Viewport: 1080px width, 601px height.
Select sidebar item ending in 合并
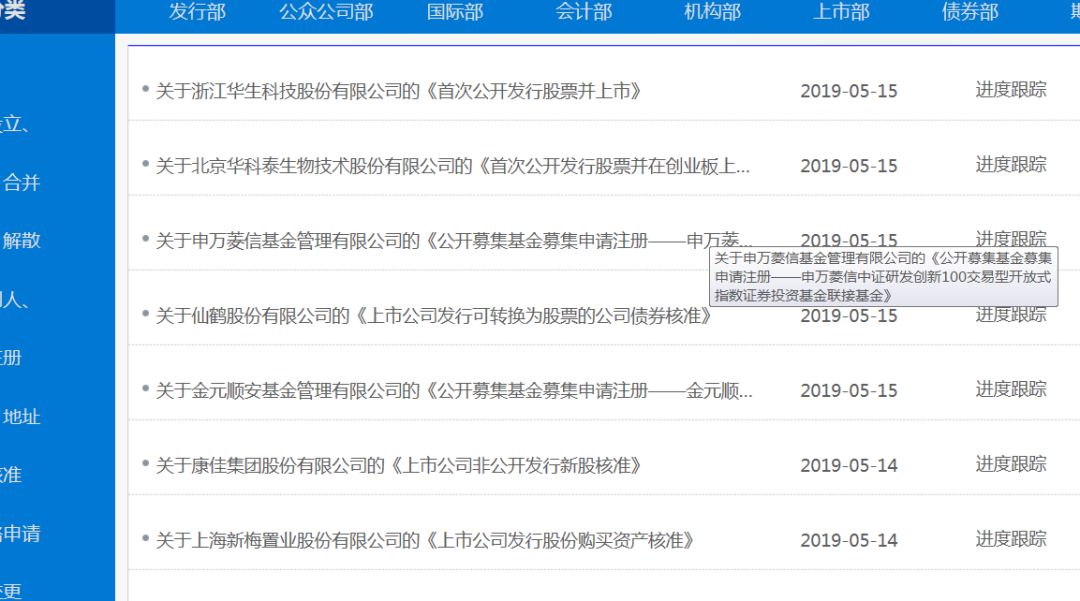coord(21,182)
